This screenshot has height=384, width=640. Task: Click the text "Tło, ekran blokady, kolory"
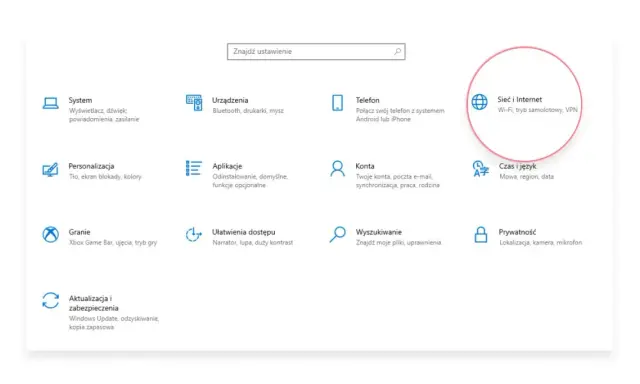105,177
